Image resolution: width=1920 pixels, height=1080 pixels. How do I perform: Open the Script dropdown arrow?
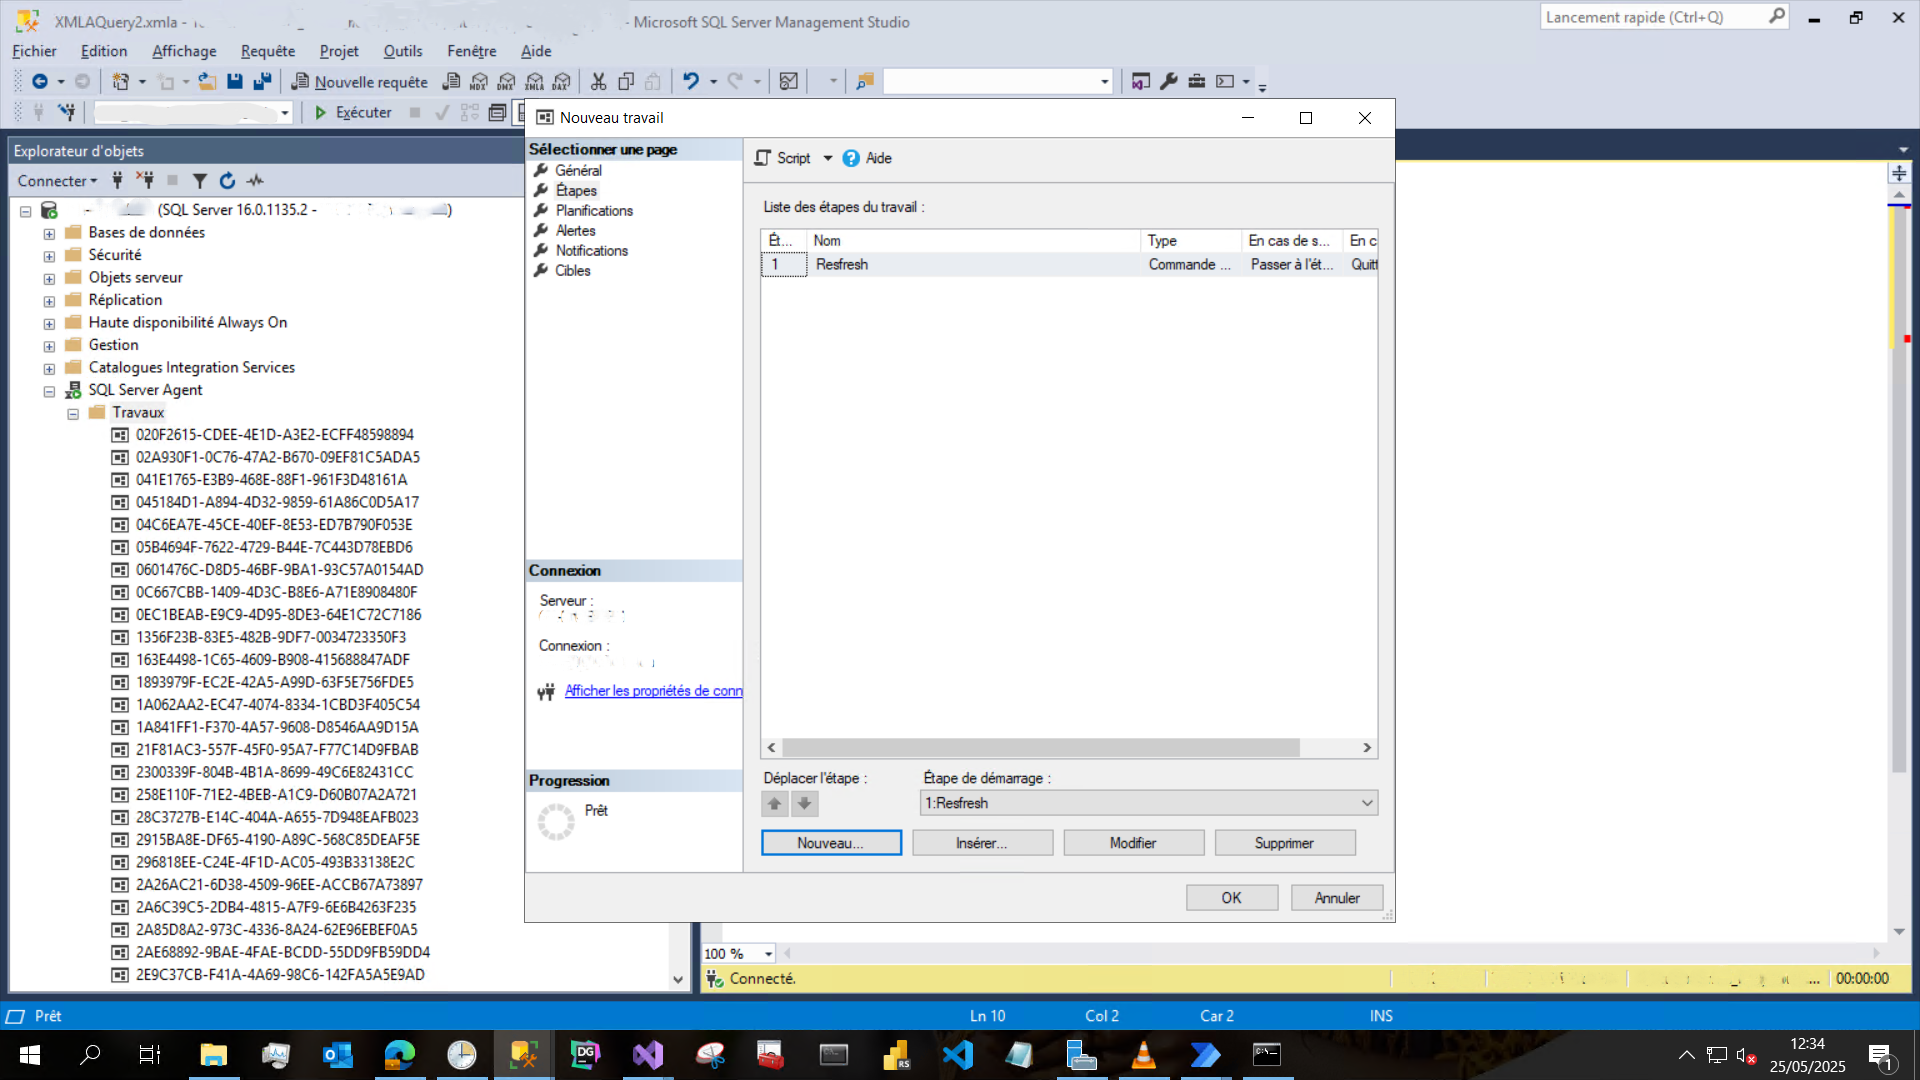click(x=828, y=158)
